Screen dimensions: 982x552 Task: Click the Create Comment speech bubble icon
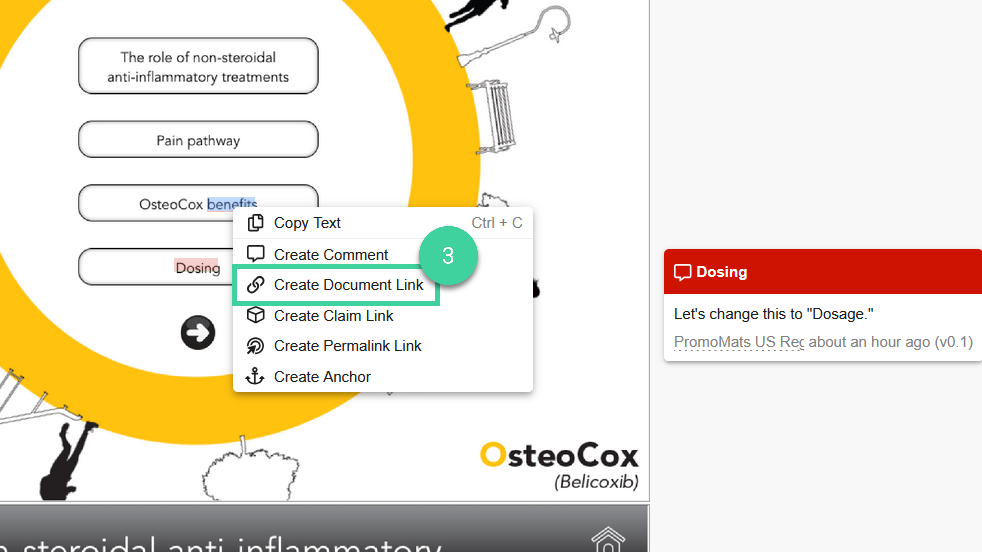[x=256, y=254]
